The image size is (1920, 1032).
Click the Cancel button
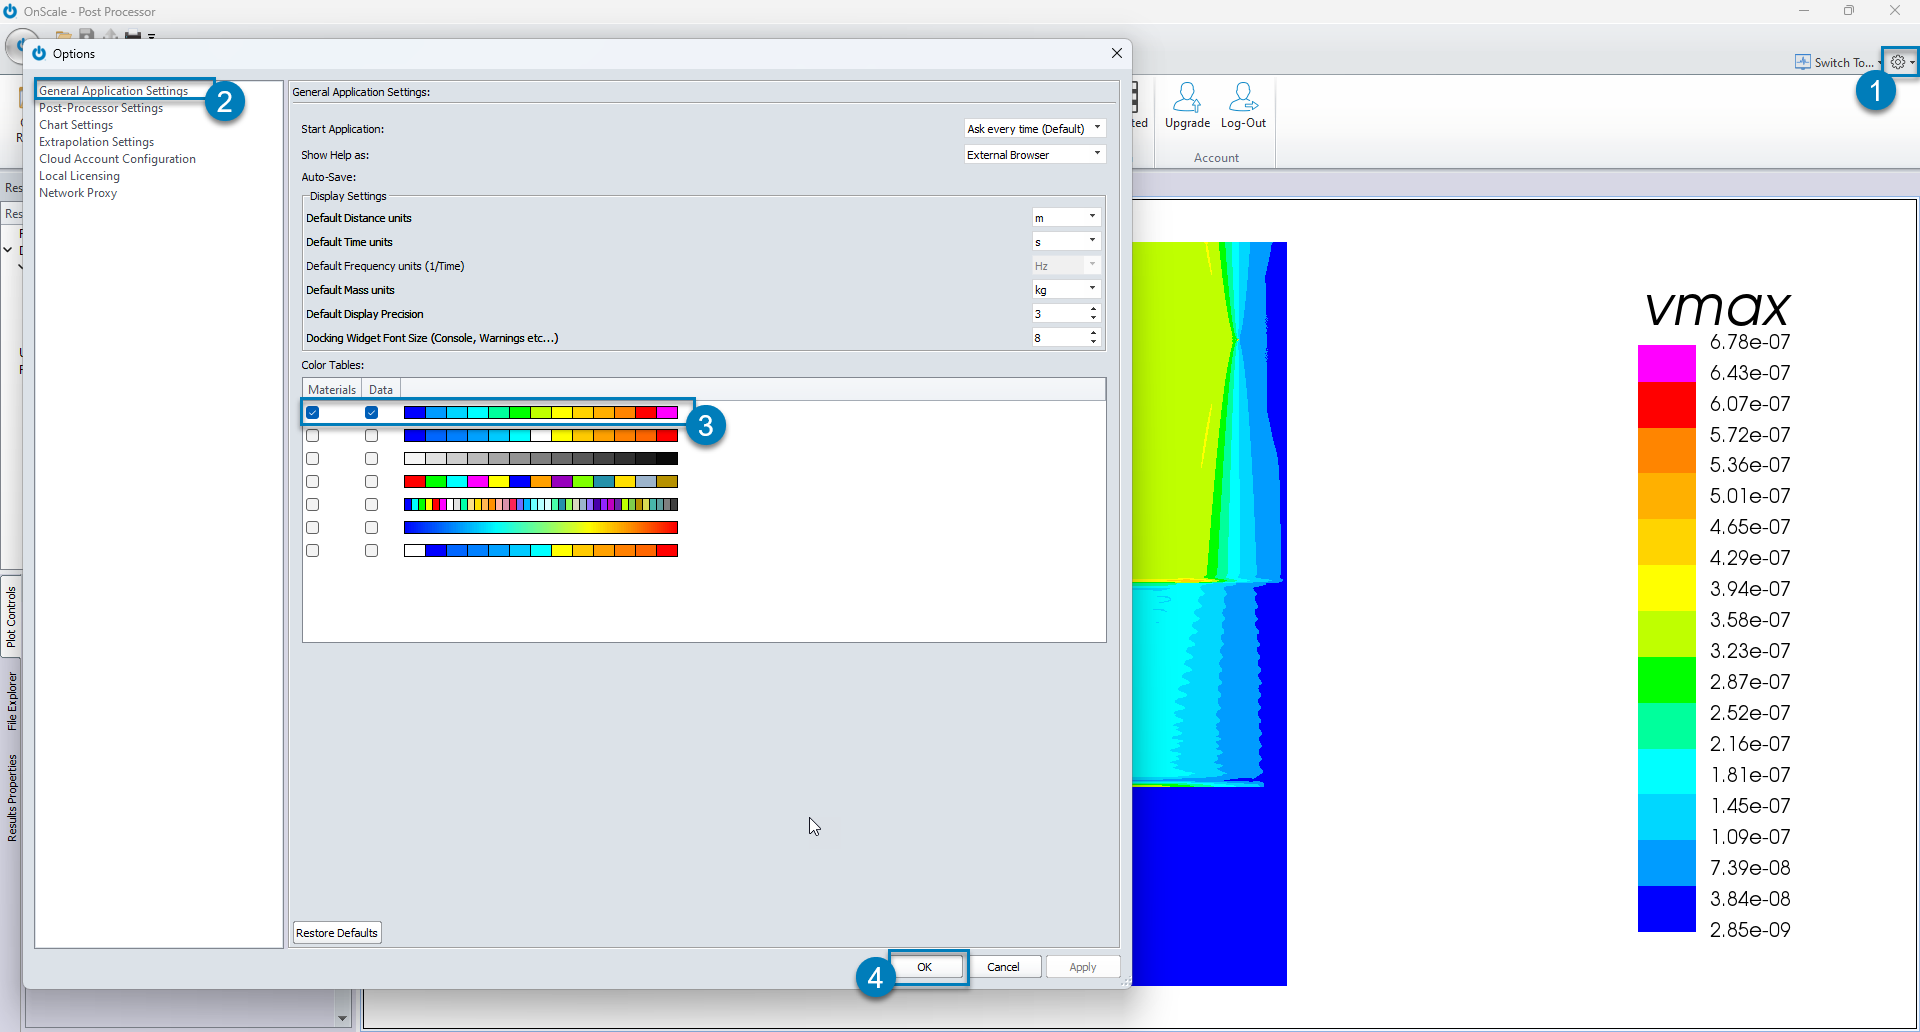[x=1003, y=966]
